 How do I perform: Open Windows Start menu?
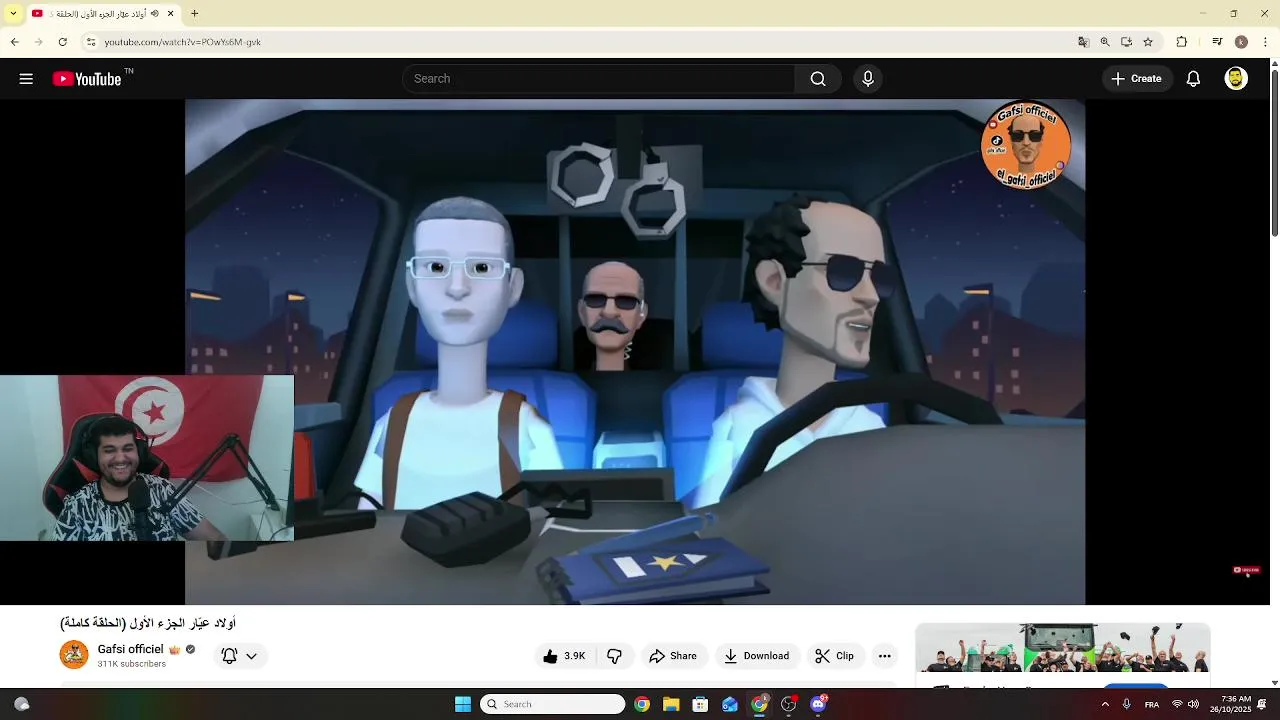[x=463, y=704]
